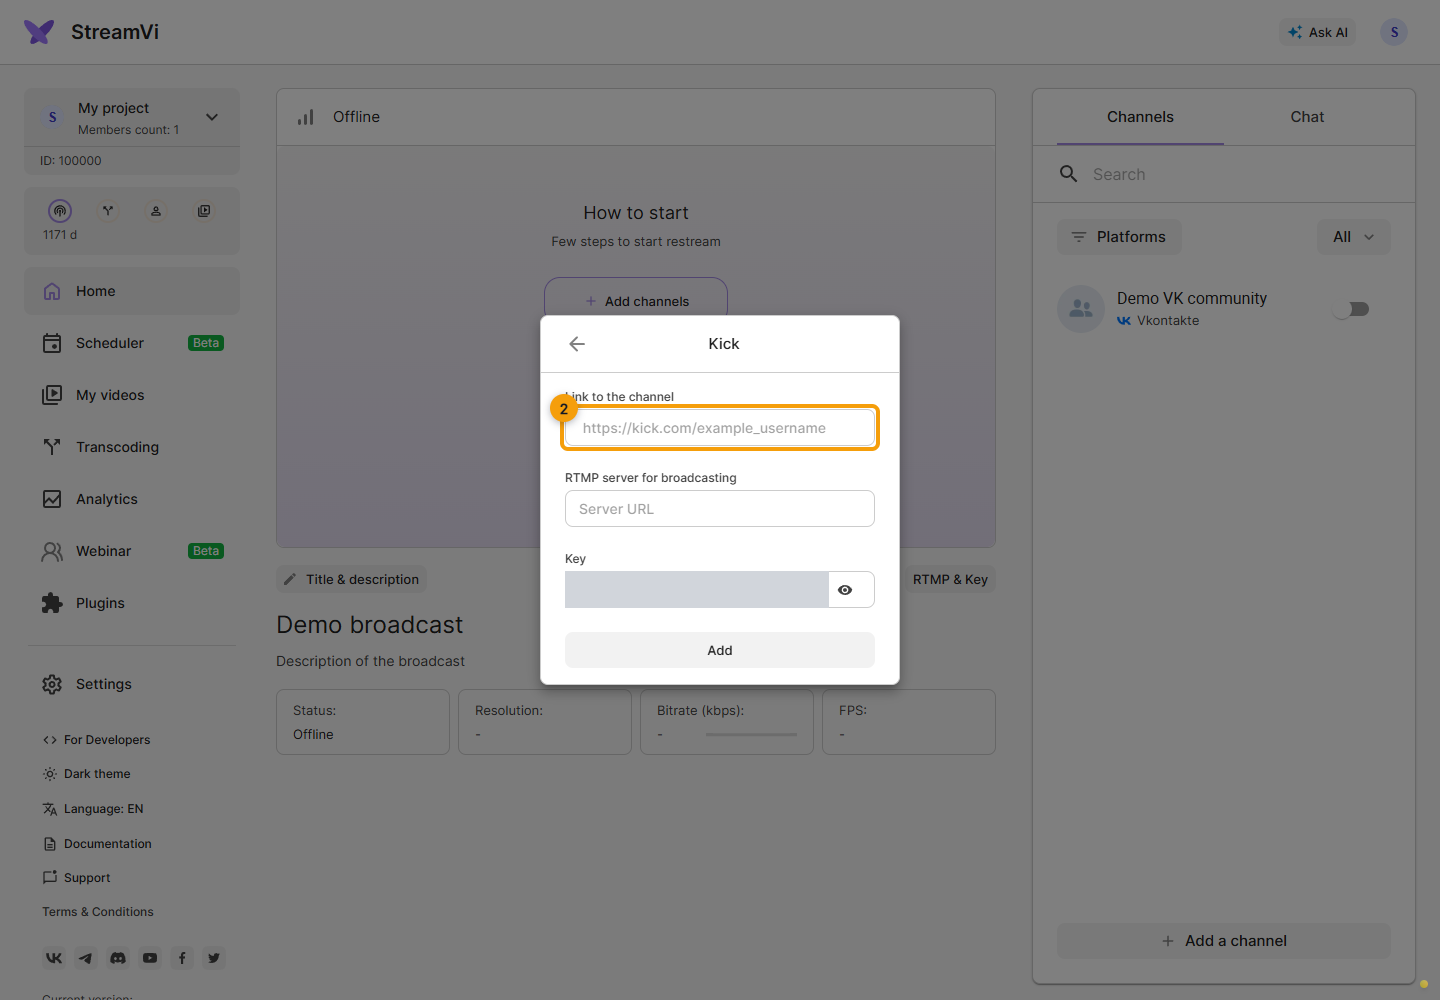The image size is (1440, 1000).
Task: Click the Twitter social icon
Action: (214, 958)
